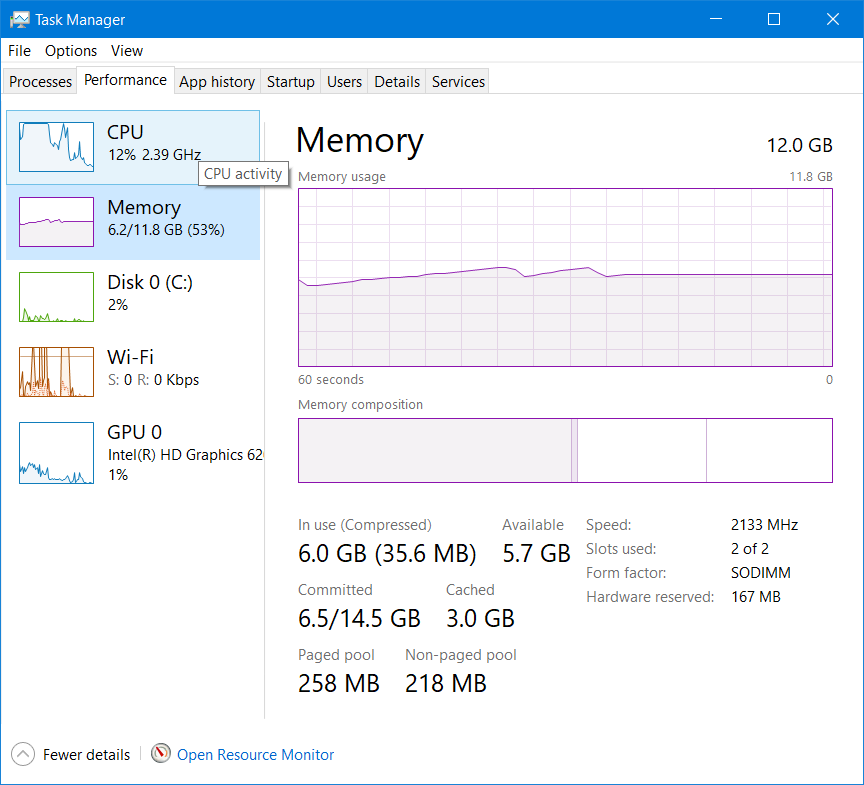Open the Services tab
The image size is (864, 785).
point(458,82)
